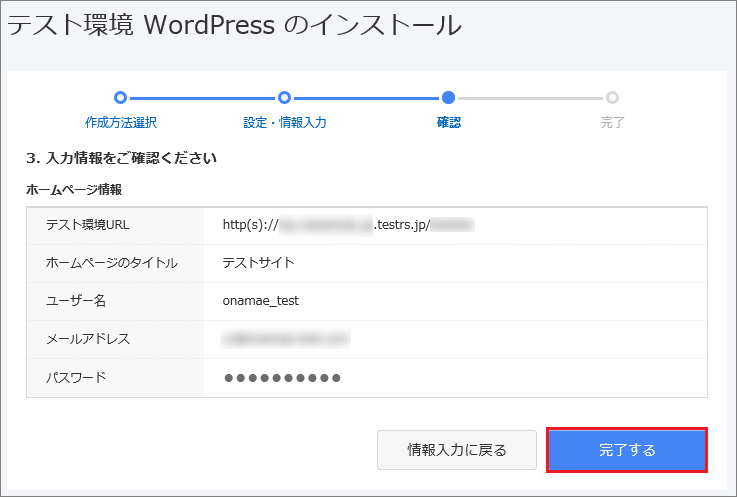
Task: Click the 確認 step label
Action: click(449, 122)
